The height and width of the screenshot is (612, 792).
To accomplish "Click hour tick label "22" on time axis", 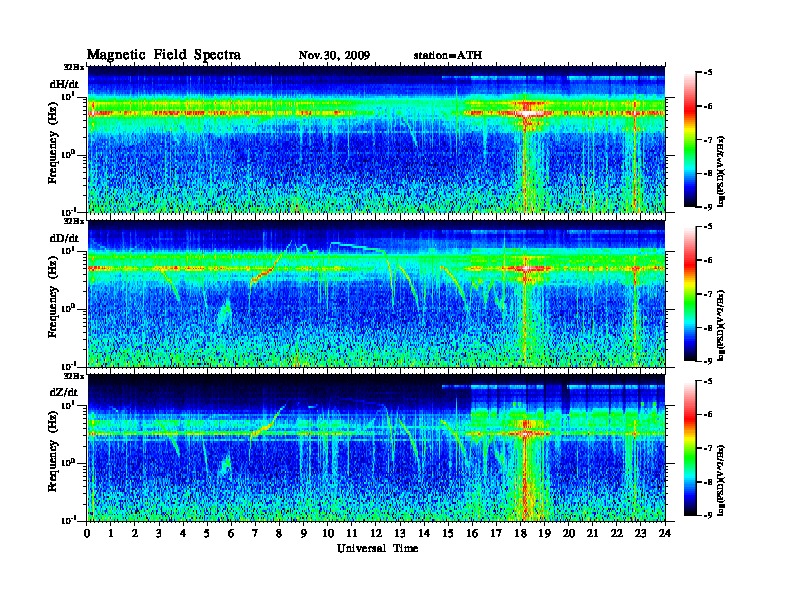I will click(617, 534).
